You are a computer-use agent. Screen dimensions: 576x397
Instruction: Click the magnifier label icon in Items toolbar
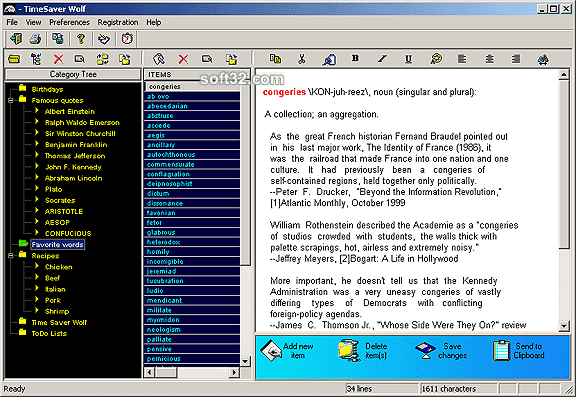tap(207, 59)
